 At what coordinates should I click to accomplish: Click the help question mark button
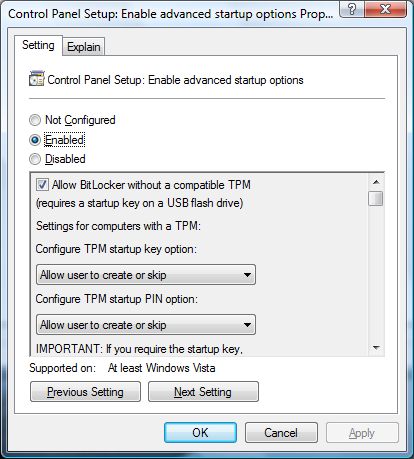pyautogui.click(x=352, y=9)
